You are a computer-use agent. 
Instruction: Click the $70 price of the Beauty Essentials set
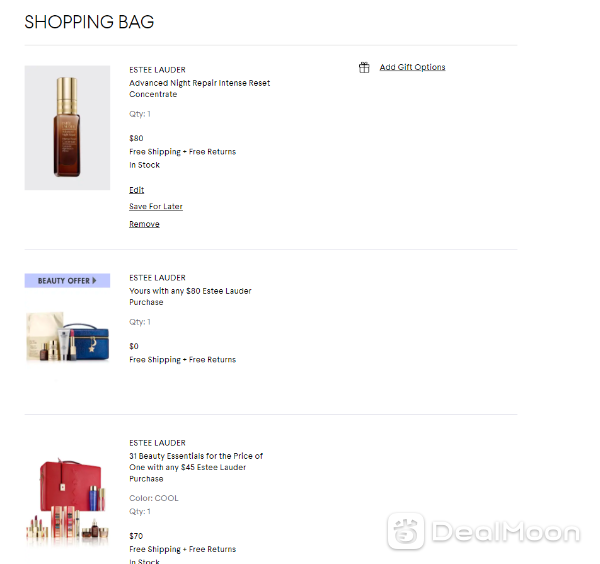click(x=136, y=536)
